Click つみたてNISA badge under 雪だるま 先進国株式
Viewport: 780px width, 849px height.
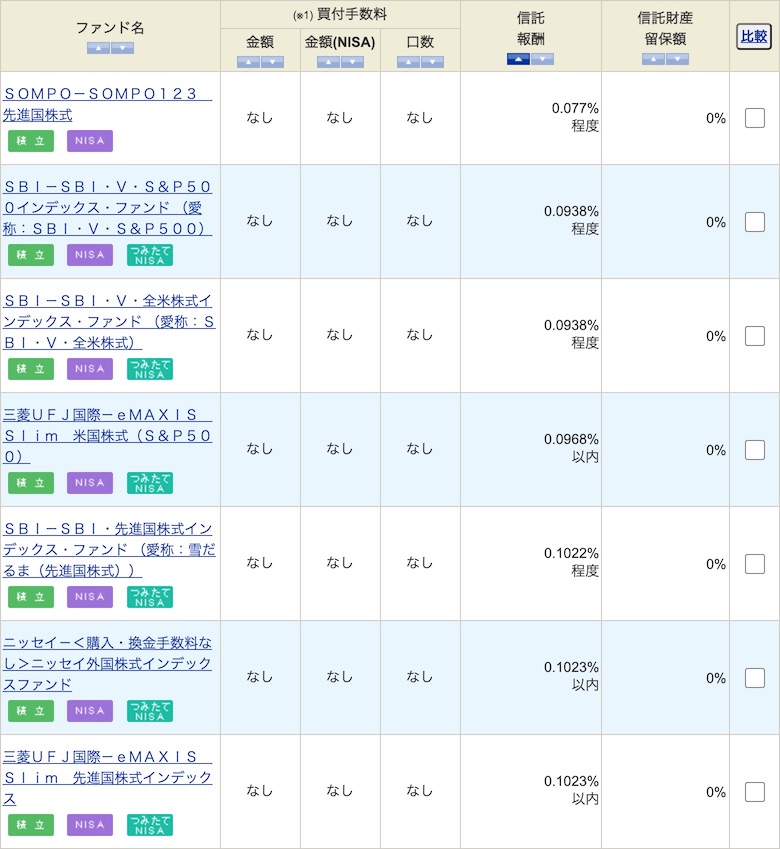pyautogui.click(x=150, y=597)
